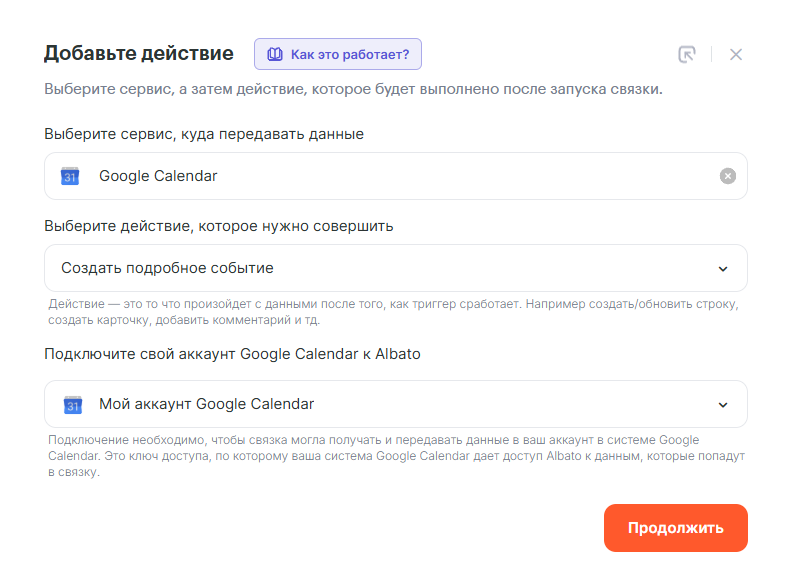Image resolution: width=789 pixels, height=583 pixels.
Task: Click the "Добавьте действие" heading
Action: click(x=139, y=53)
